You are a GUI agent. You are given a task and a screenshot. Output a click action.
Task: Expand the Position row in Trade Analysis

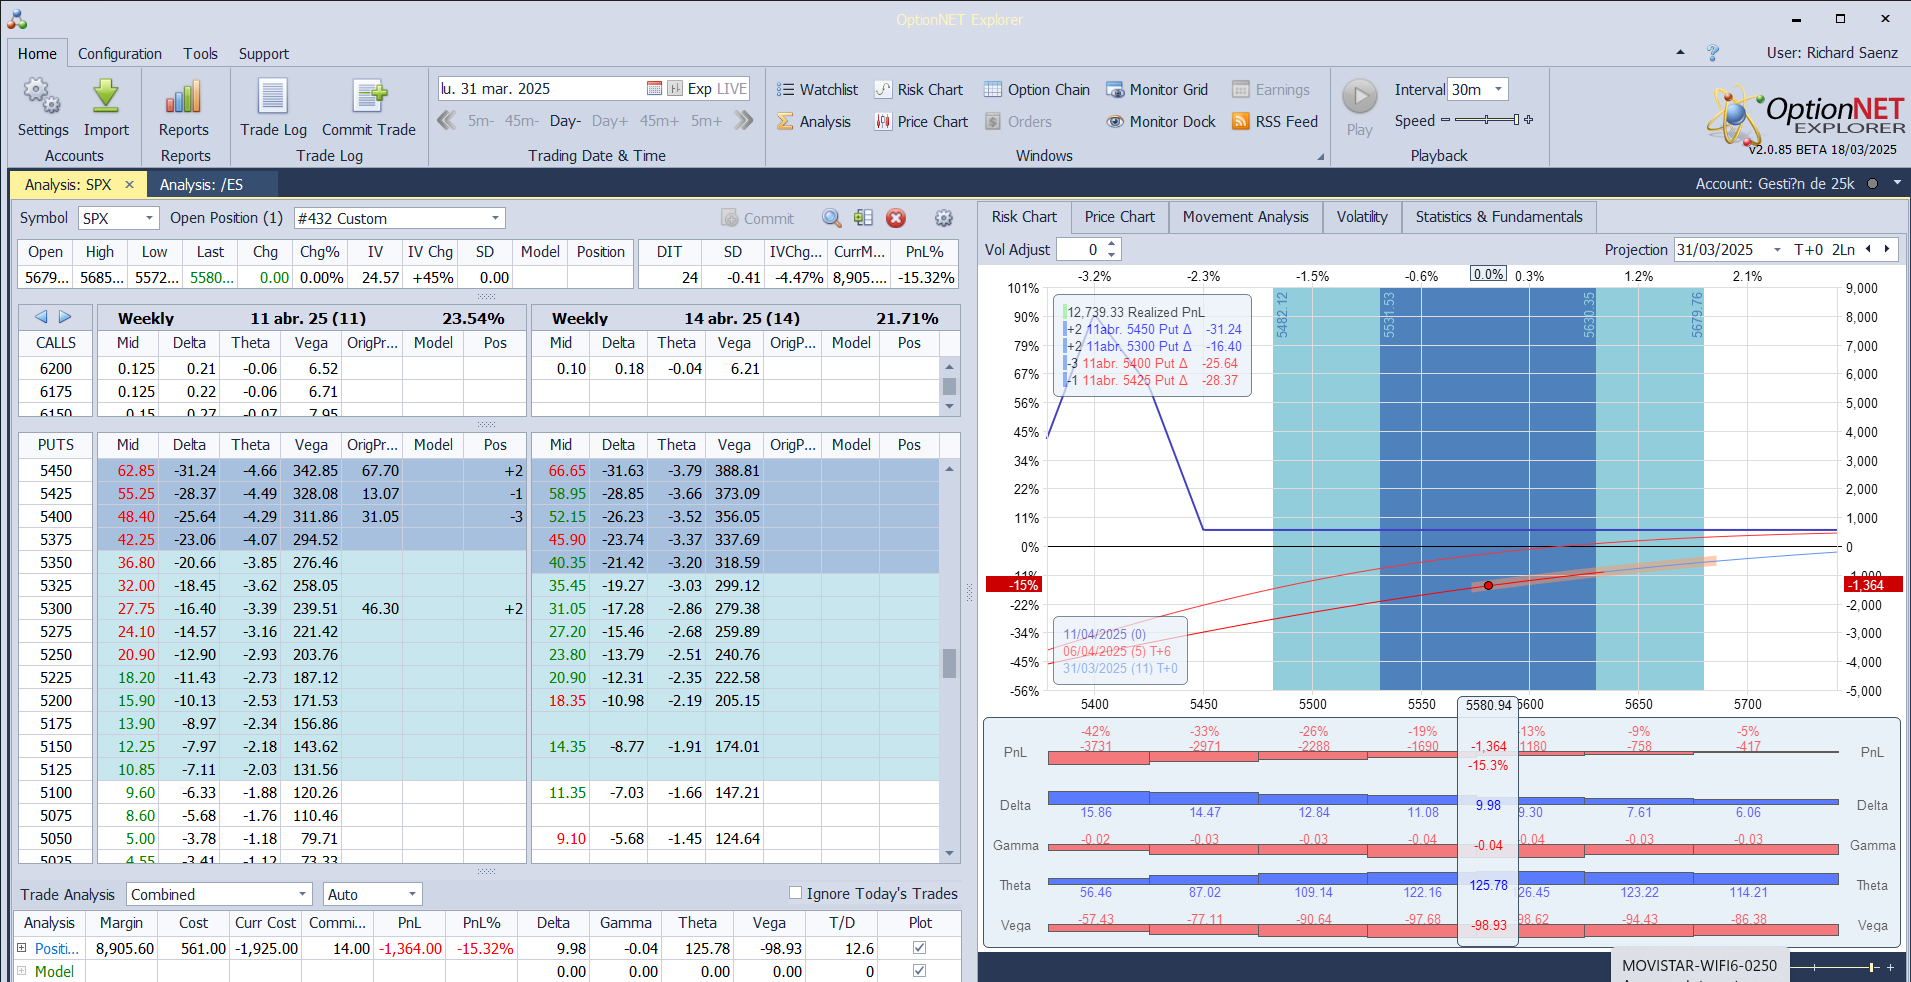tap(21, 947)
